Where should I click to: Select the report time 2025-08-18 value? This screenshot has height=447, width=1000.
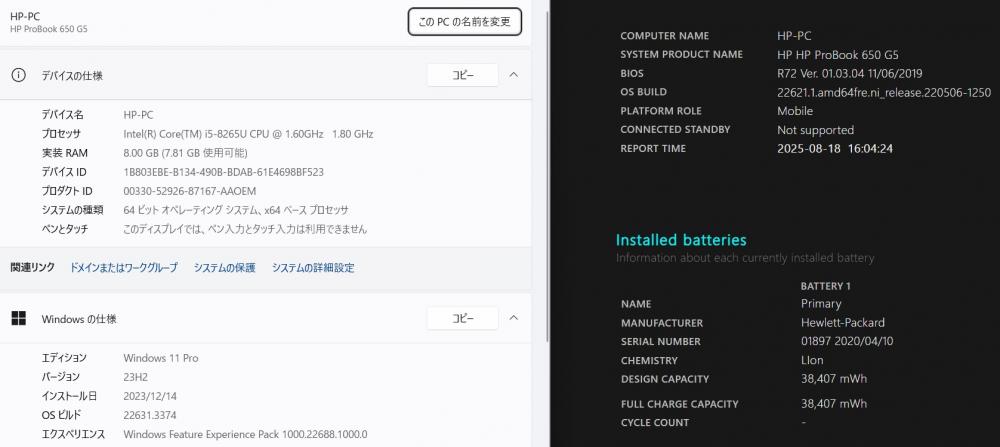point(835,149)
